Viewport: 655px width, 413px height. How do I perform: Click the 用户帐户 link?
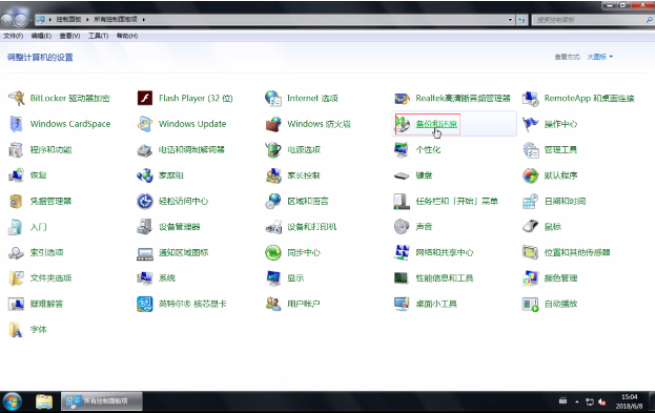coord(303,304)
